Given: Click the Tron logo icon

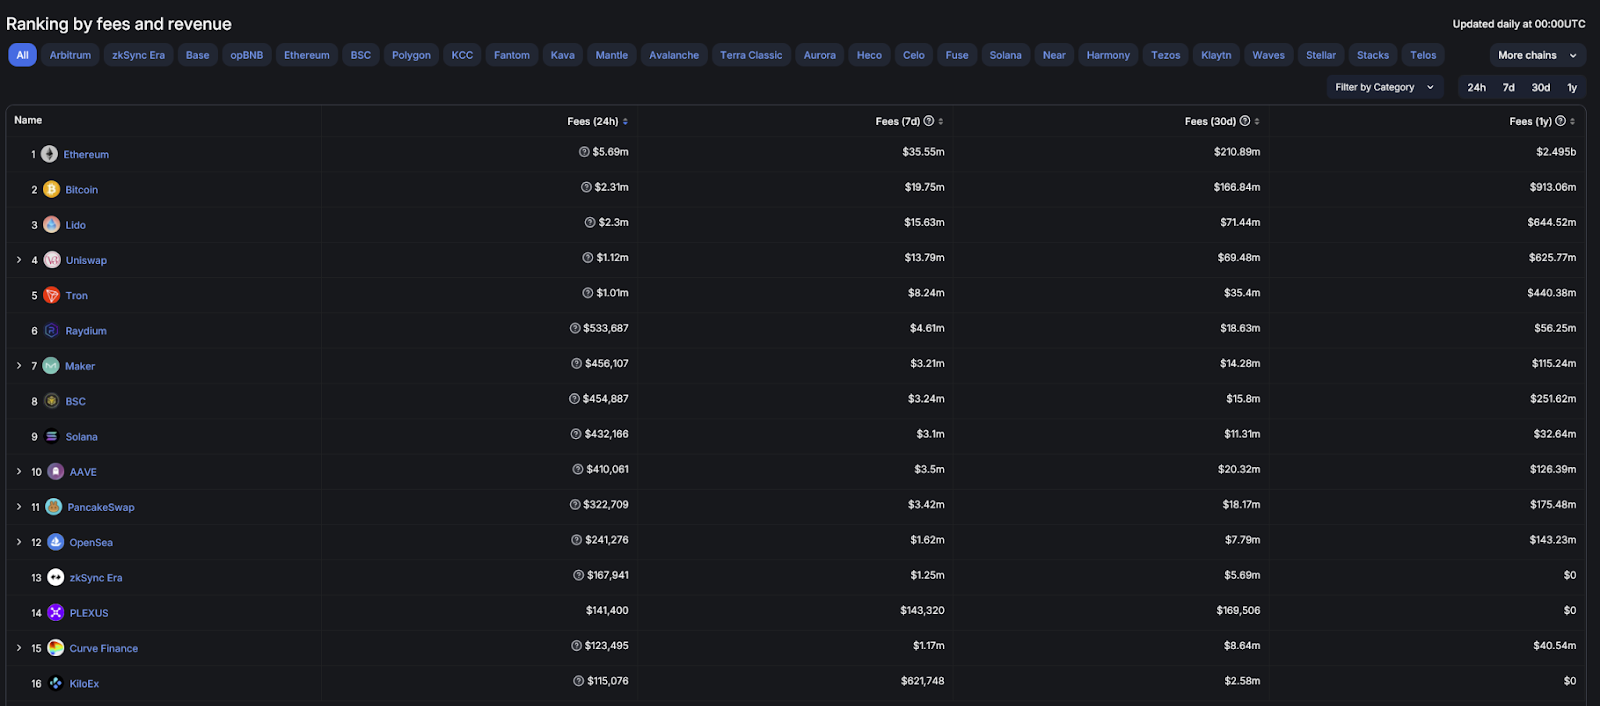Looking at the screenshot, I should (x=51, y=295).
